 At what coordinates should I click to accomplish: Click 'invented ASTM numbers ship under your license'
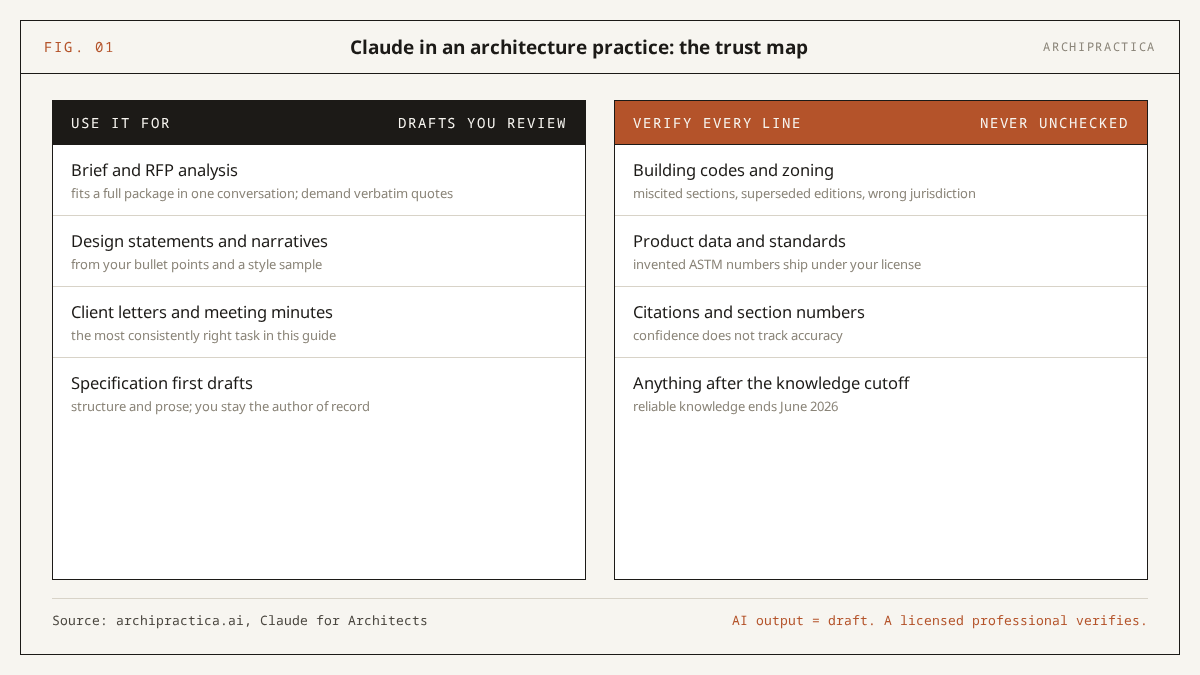[777, 264]
